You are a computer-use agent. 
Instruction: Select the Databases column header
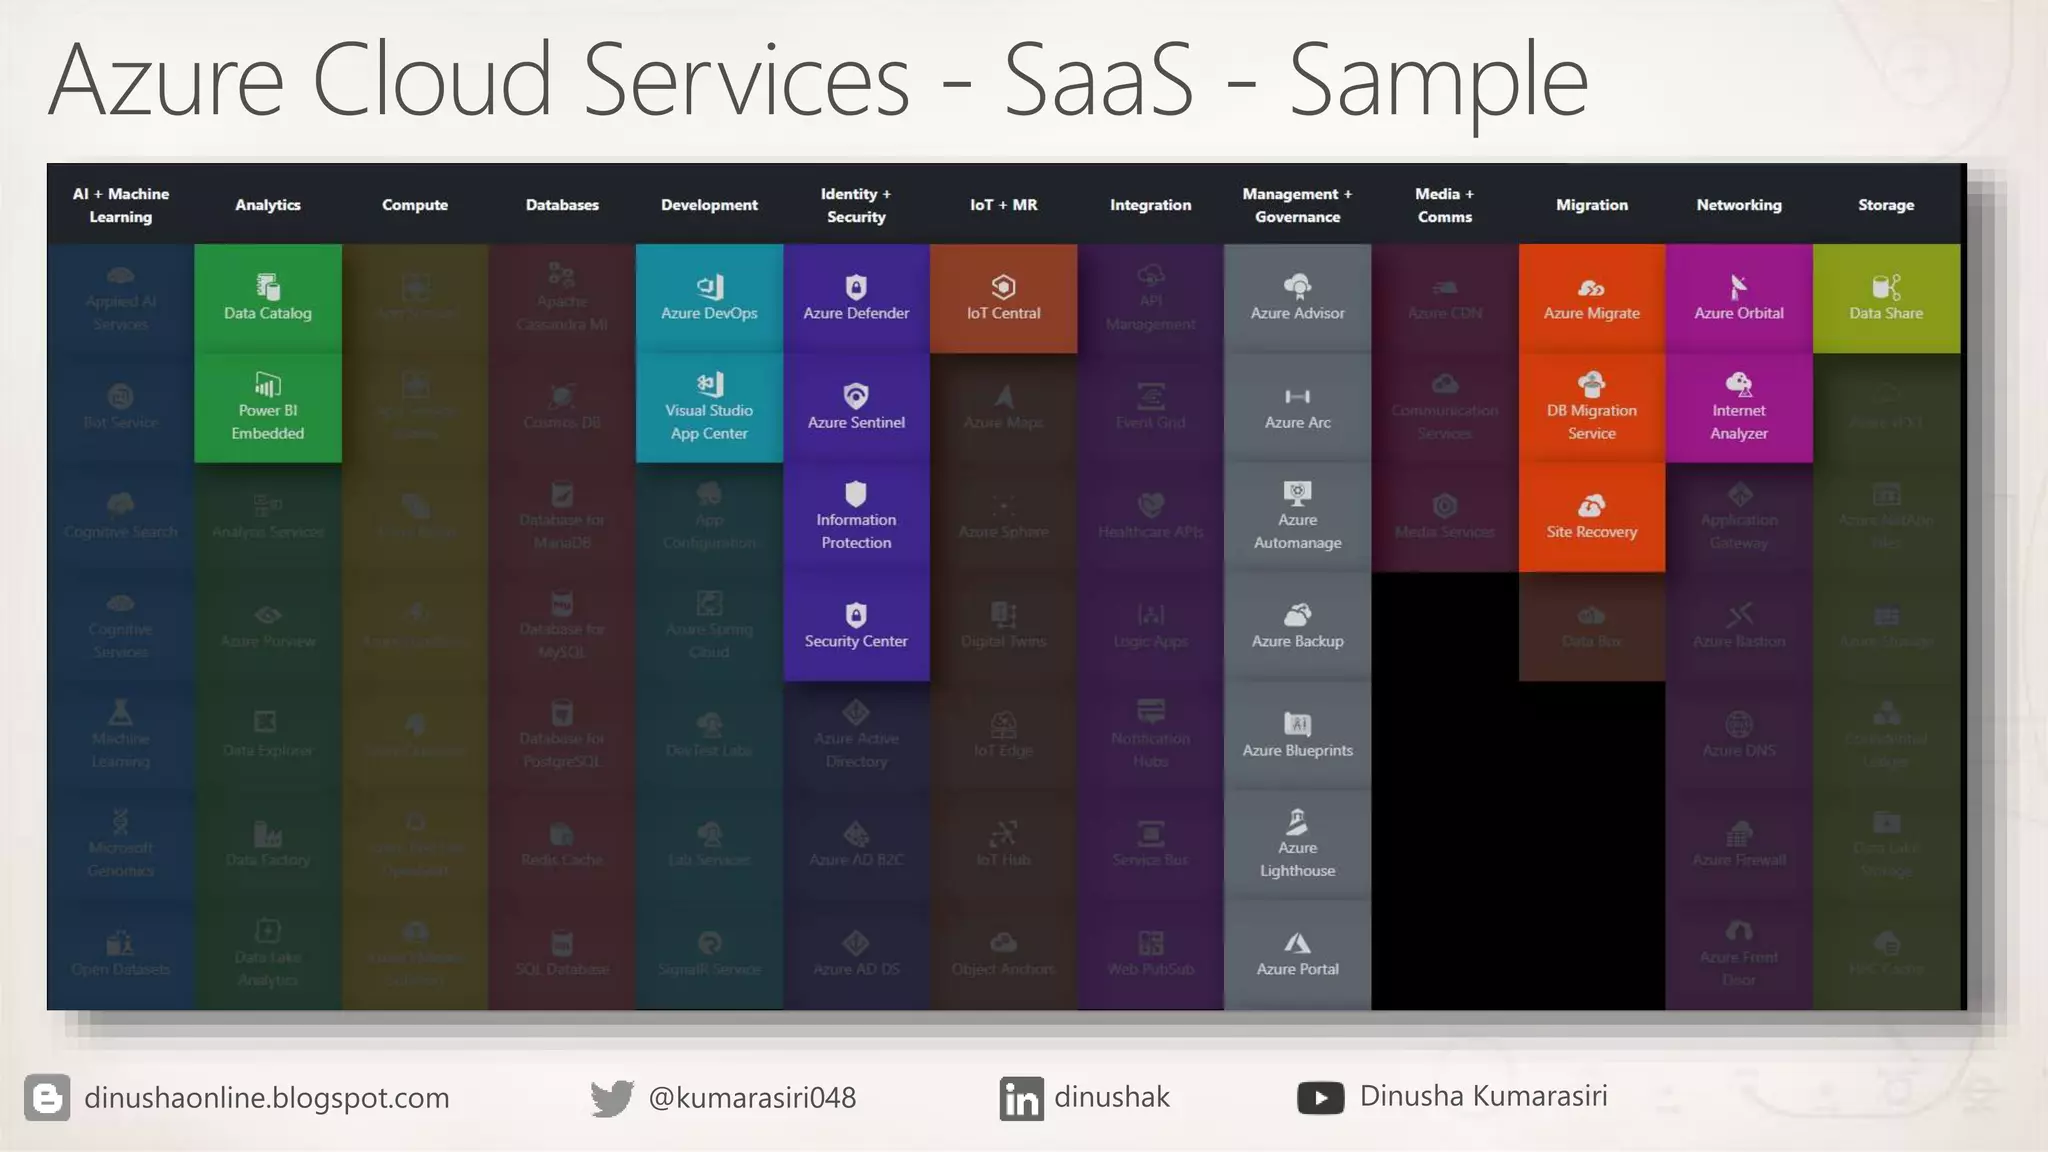pyautogui.click(x=562, y=205)
